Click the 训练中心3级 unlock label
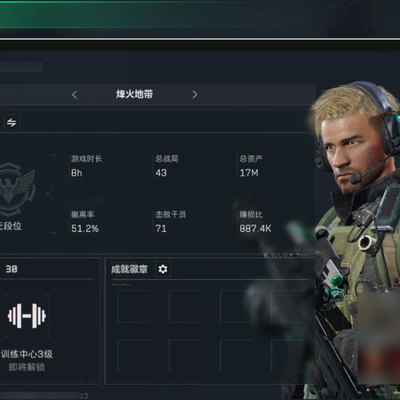400x400 pixels. [27, 354]
